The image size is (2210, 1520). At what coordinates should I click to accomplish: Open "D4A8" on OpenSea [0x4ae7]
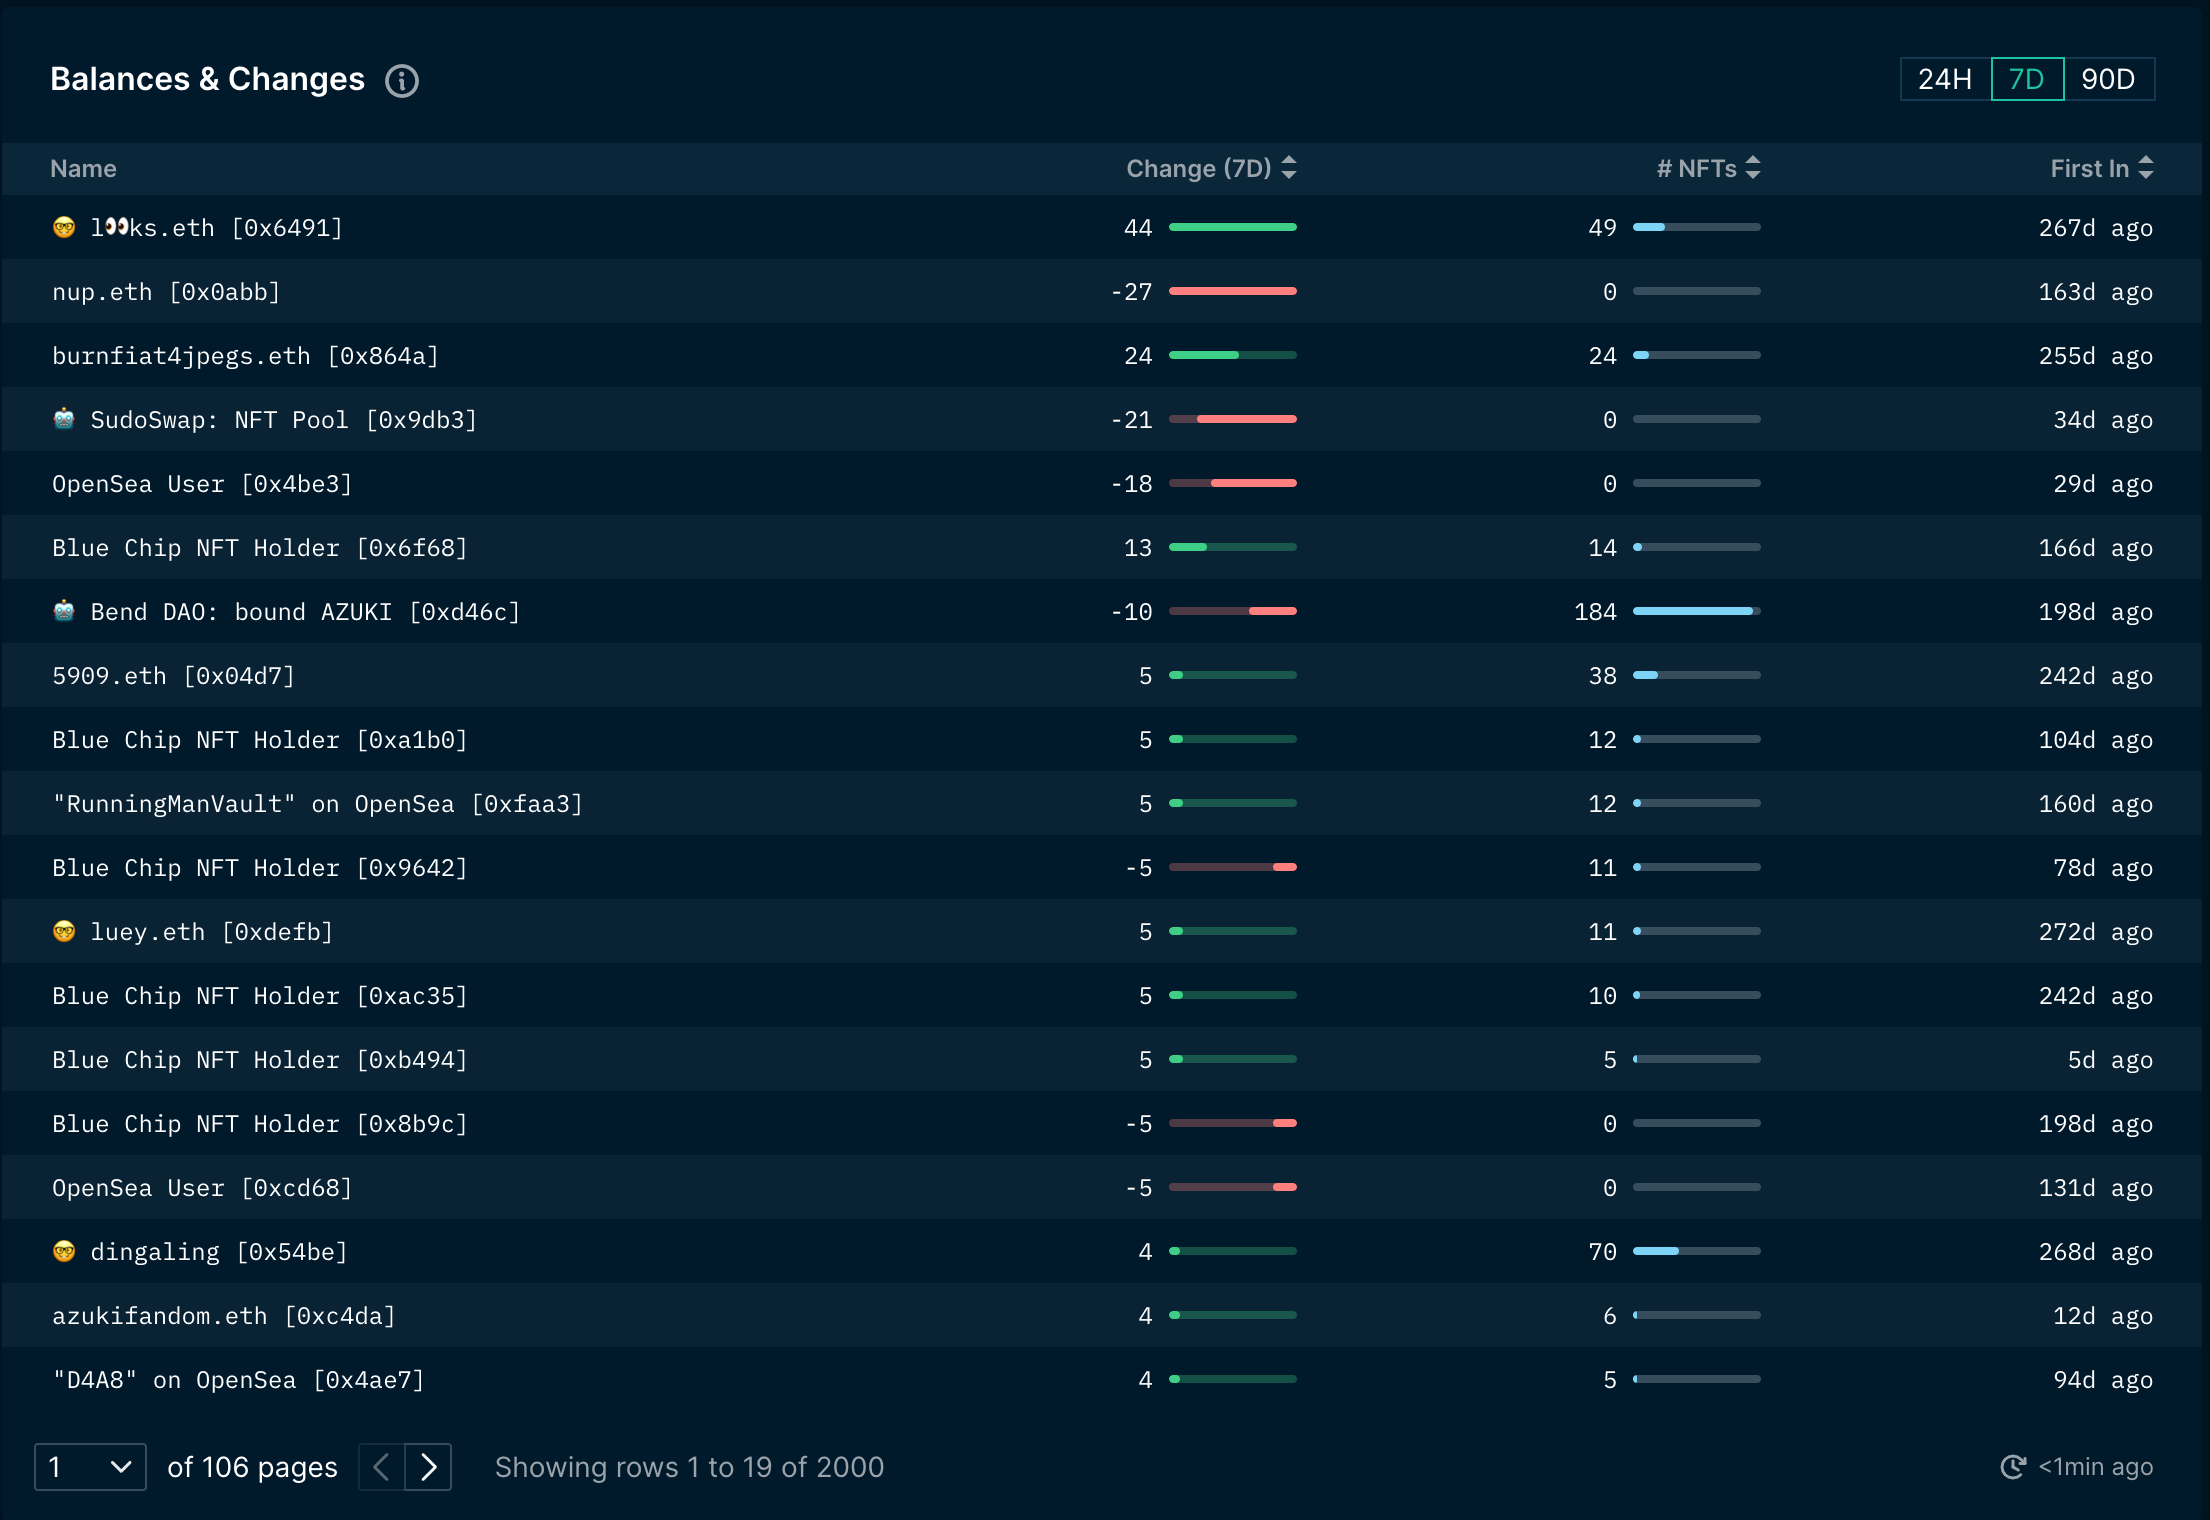point(238,1380)
